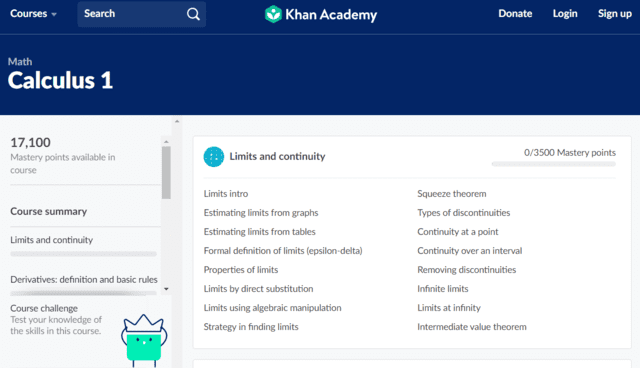Go to the Math breadcrumb

coord(20,62)
